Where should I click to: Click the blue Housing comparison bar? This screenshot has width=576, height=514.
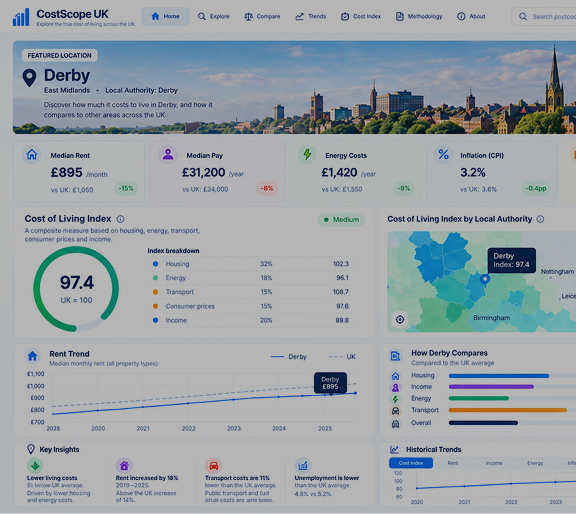(499, 375)
